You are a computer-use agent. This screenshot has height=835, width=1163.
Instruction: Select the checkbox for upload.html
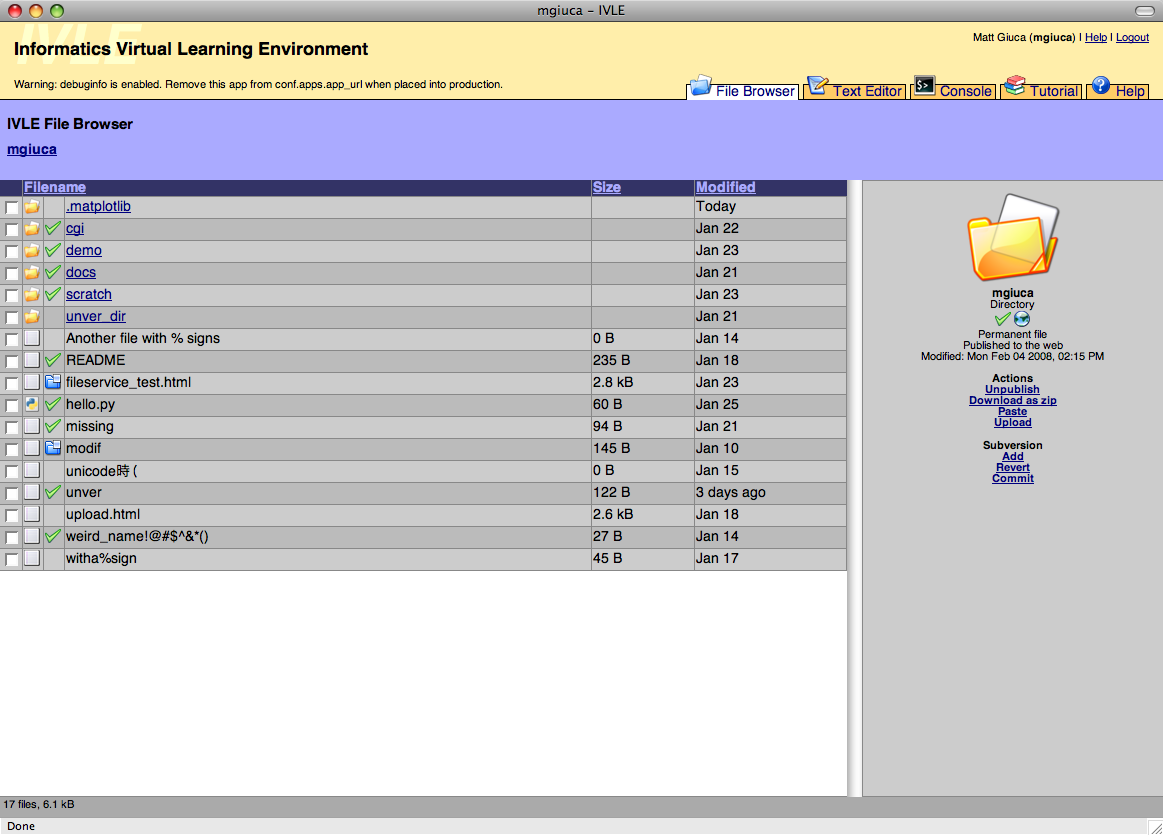point(12,515)
